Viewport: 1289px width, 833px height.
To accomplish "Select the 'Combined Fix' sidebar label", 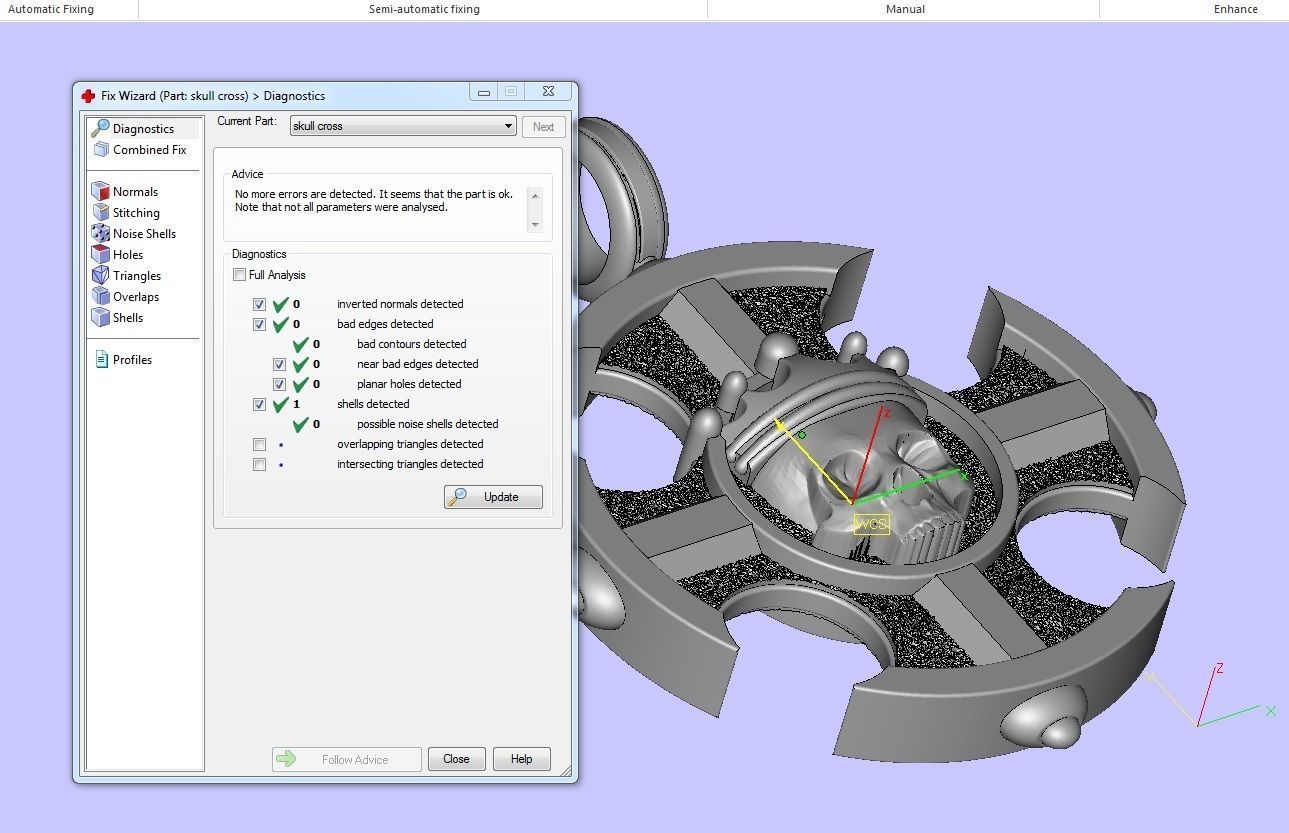I will [x=150, y=150].
